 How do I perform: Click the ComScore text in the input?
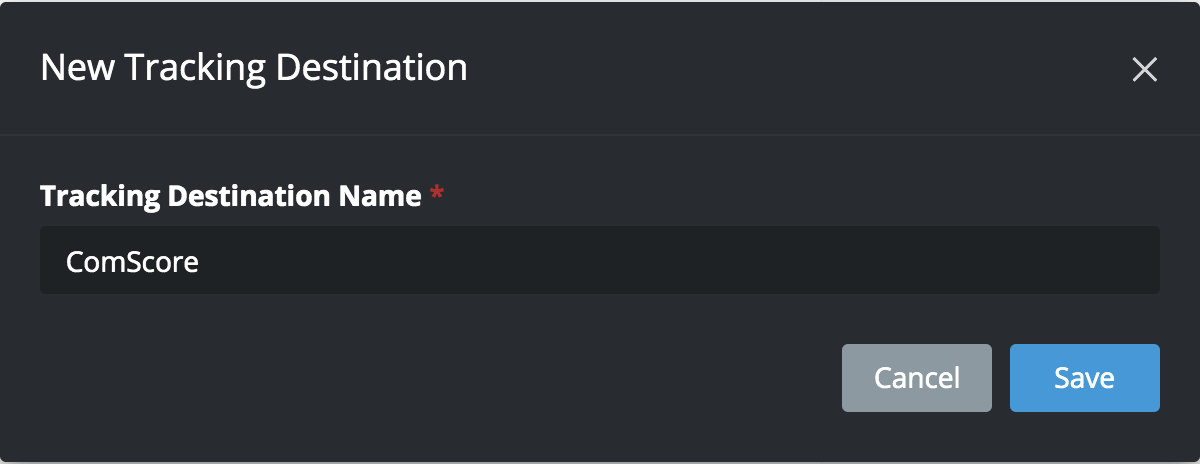pyautogui.click(x=132, y=262)
